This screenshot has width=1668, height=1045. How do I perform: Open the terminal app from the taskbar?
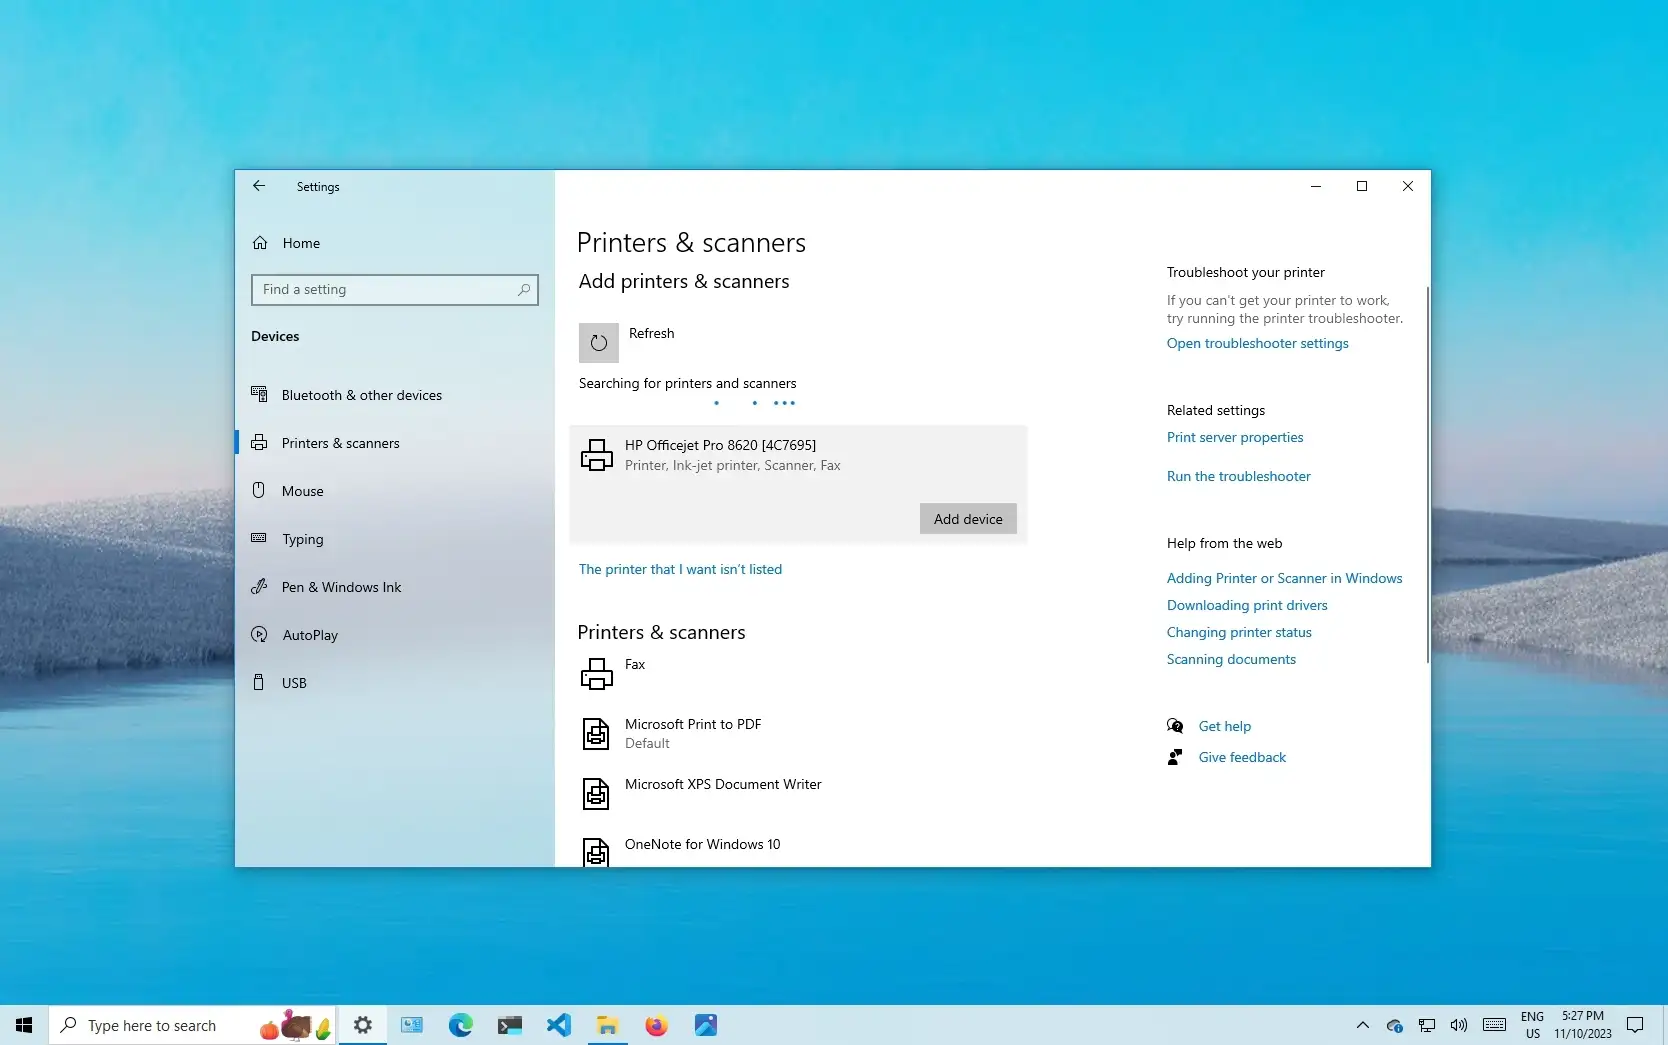[510, 1025]
